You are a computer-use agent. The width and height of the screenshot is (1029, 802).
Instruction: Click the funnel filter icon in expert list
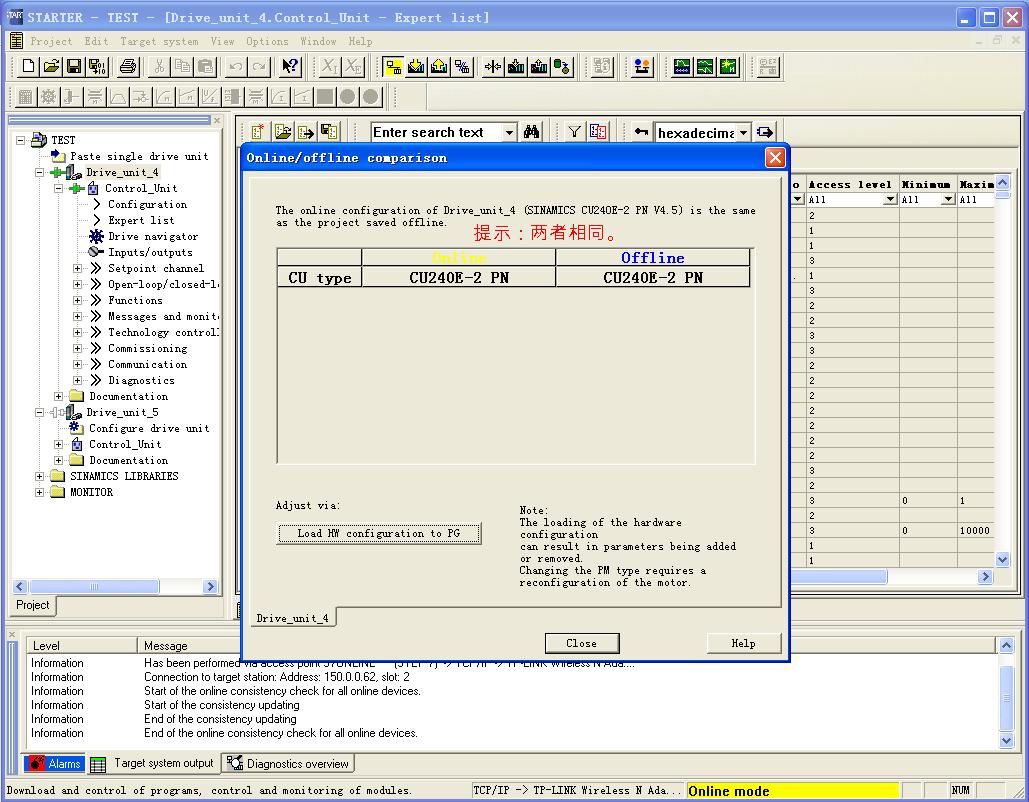(574, 132)
